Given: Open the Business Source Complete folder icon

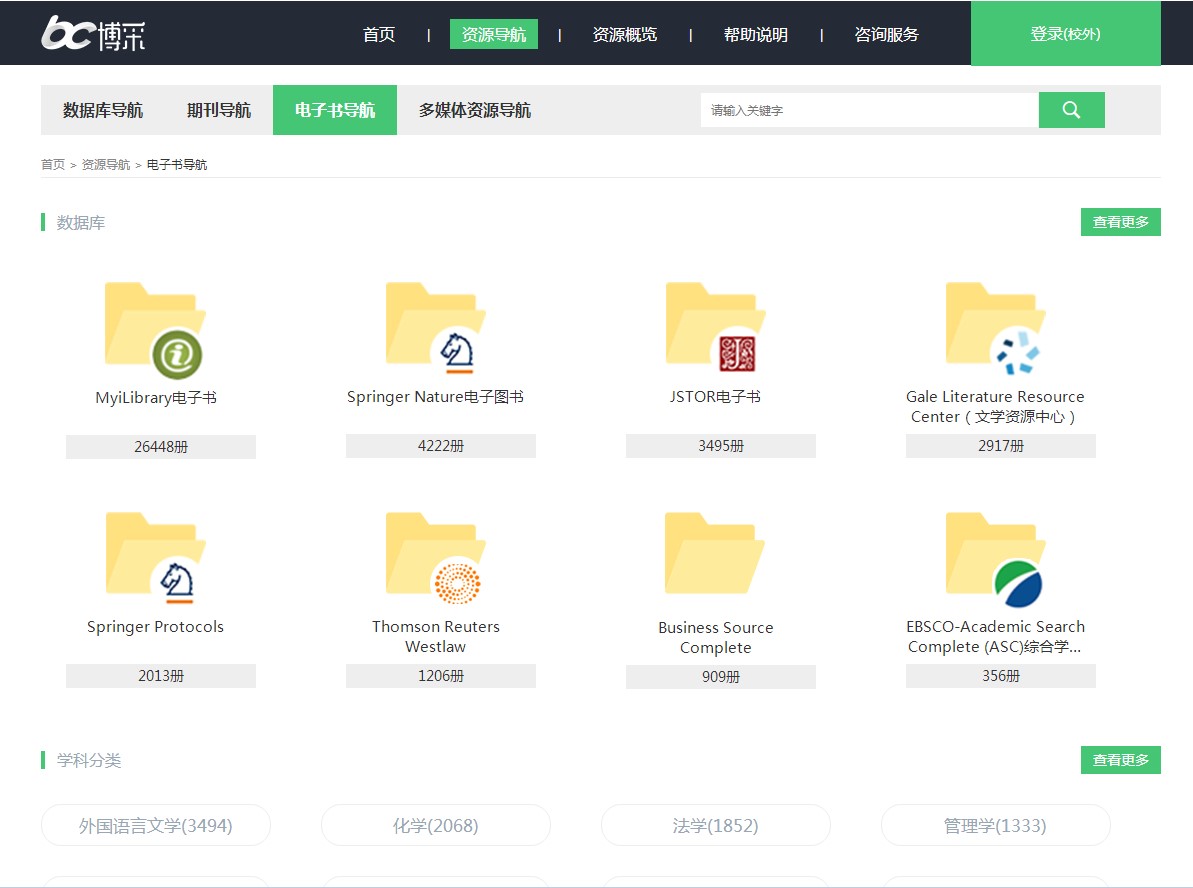Looking at the screenshot, I should point(715,555).
